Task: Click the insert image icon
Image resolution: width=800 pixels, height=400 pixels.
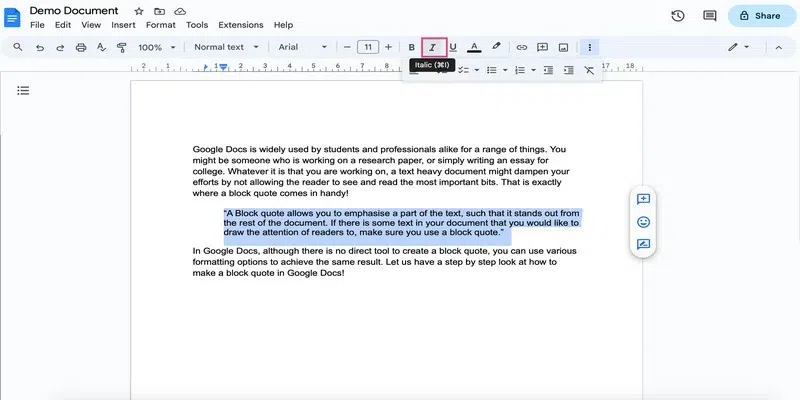Action: pos(563,47)
